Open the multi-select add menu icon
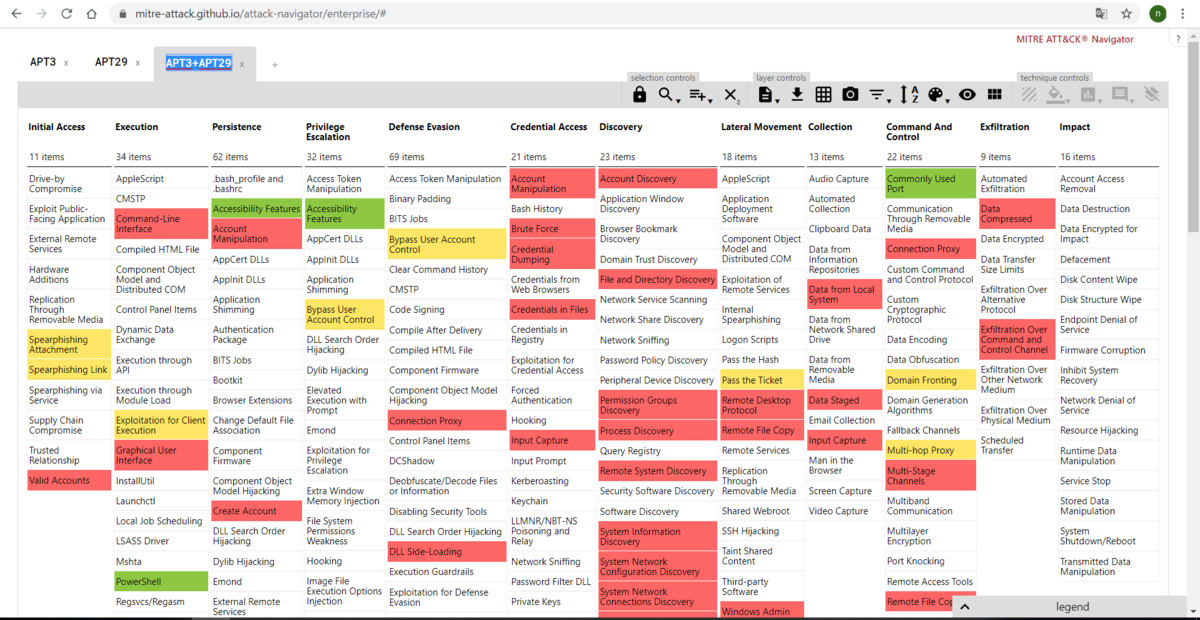Image resolution: width=1200 pixels, height=620 pixels. click(x=700, y=94)
